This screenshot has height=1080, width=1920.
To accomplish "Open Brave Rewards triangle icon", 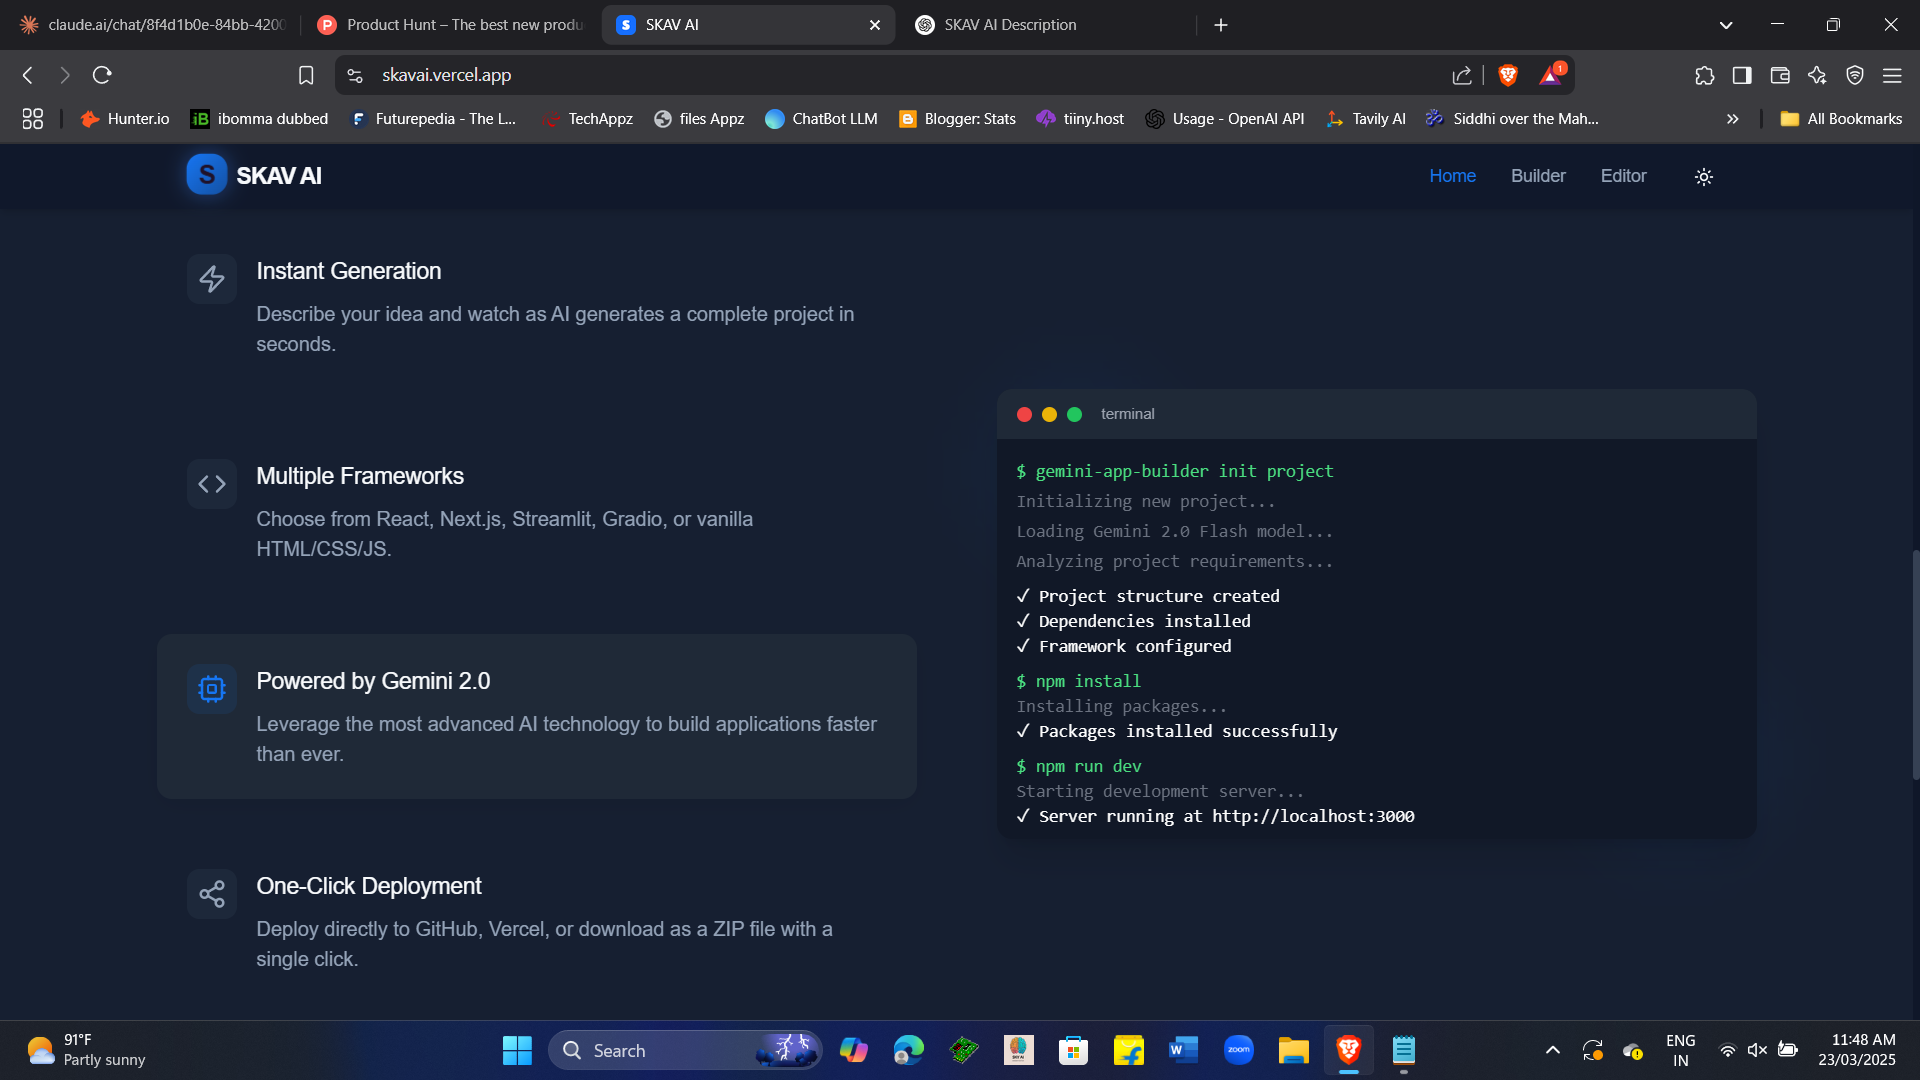I will pyautogui.click(x=1550, y=75).
